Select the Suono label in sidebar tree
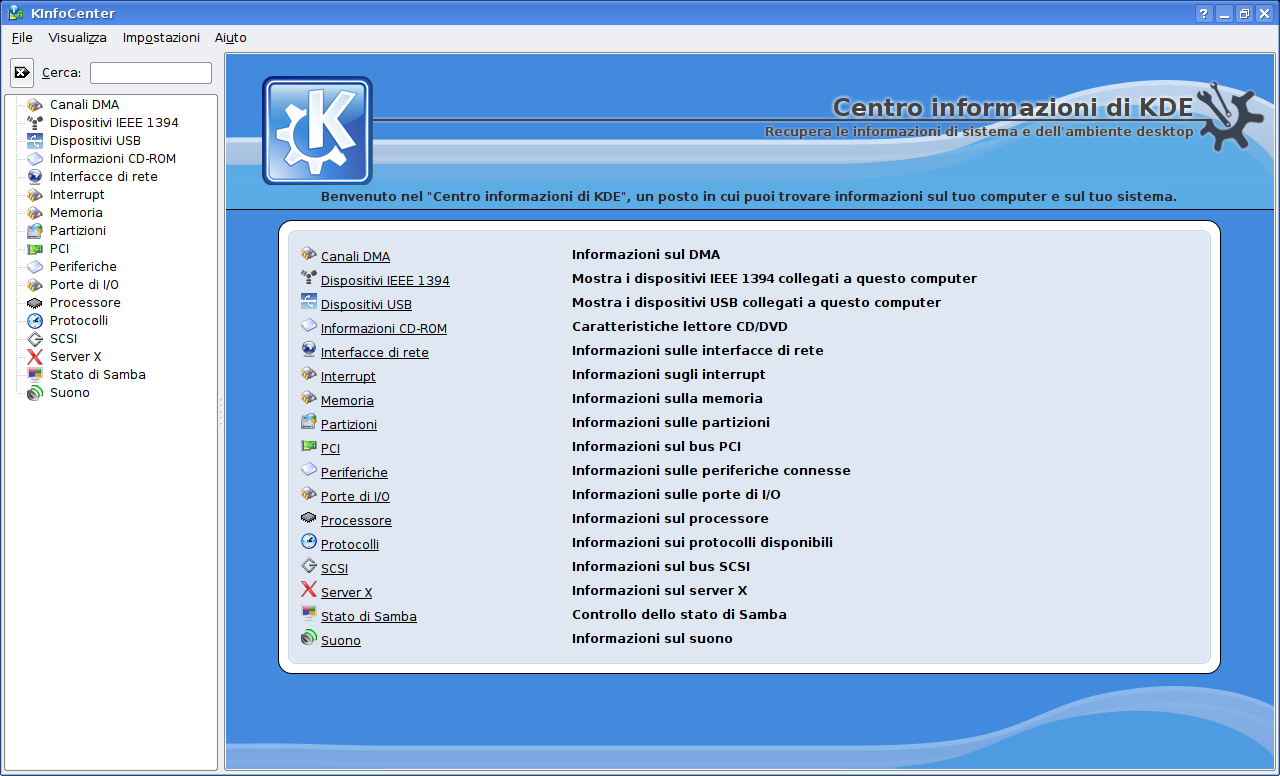Viewport: 1280px width, 776px height. (x=70, y=393)
